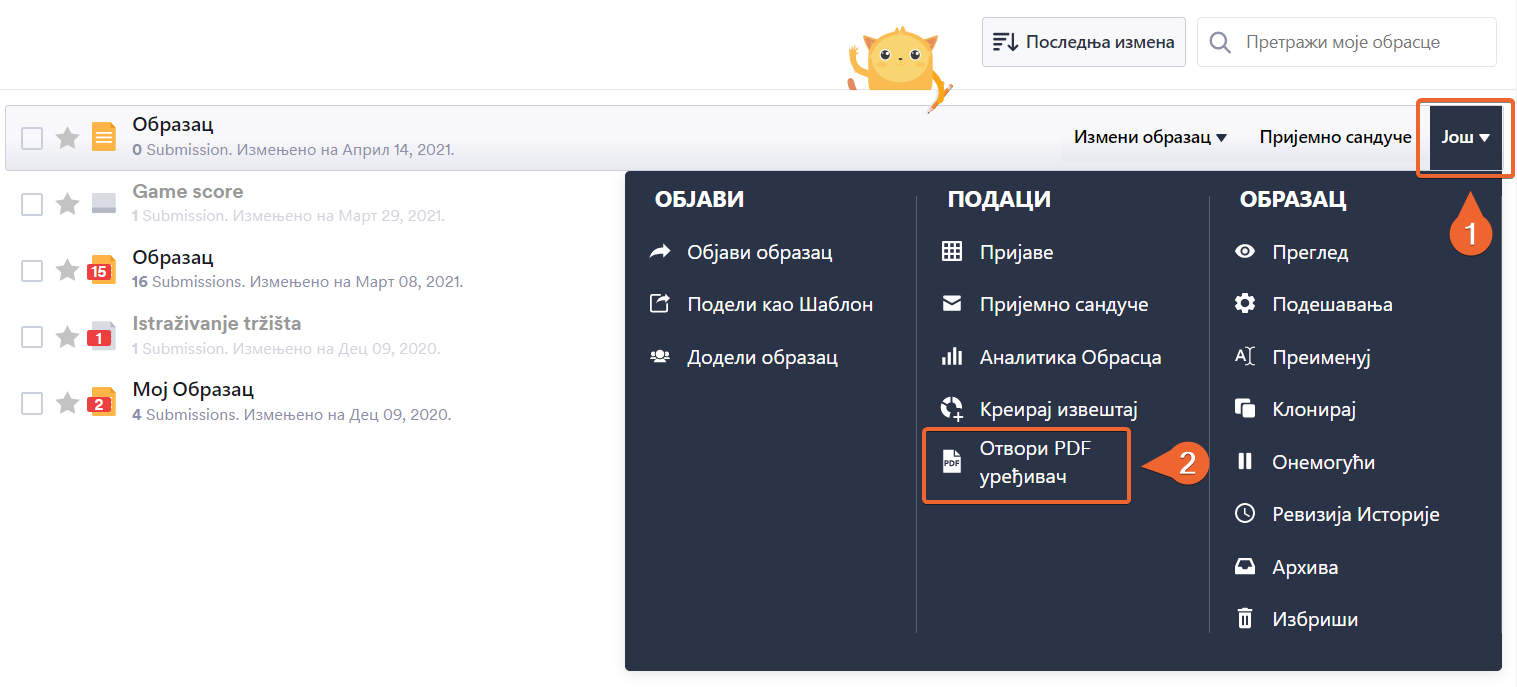
Task: Select the Мој Образац checkbox
Action: tap(32, 402)
